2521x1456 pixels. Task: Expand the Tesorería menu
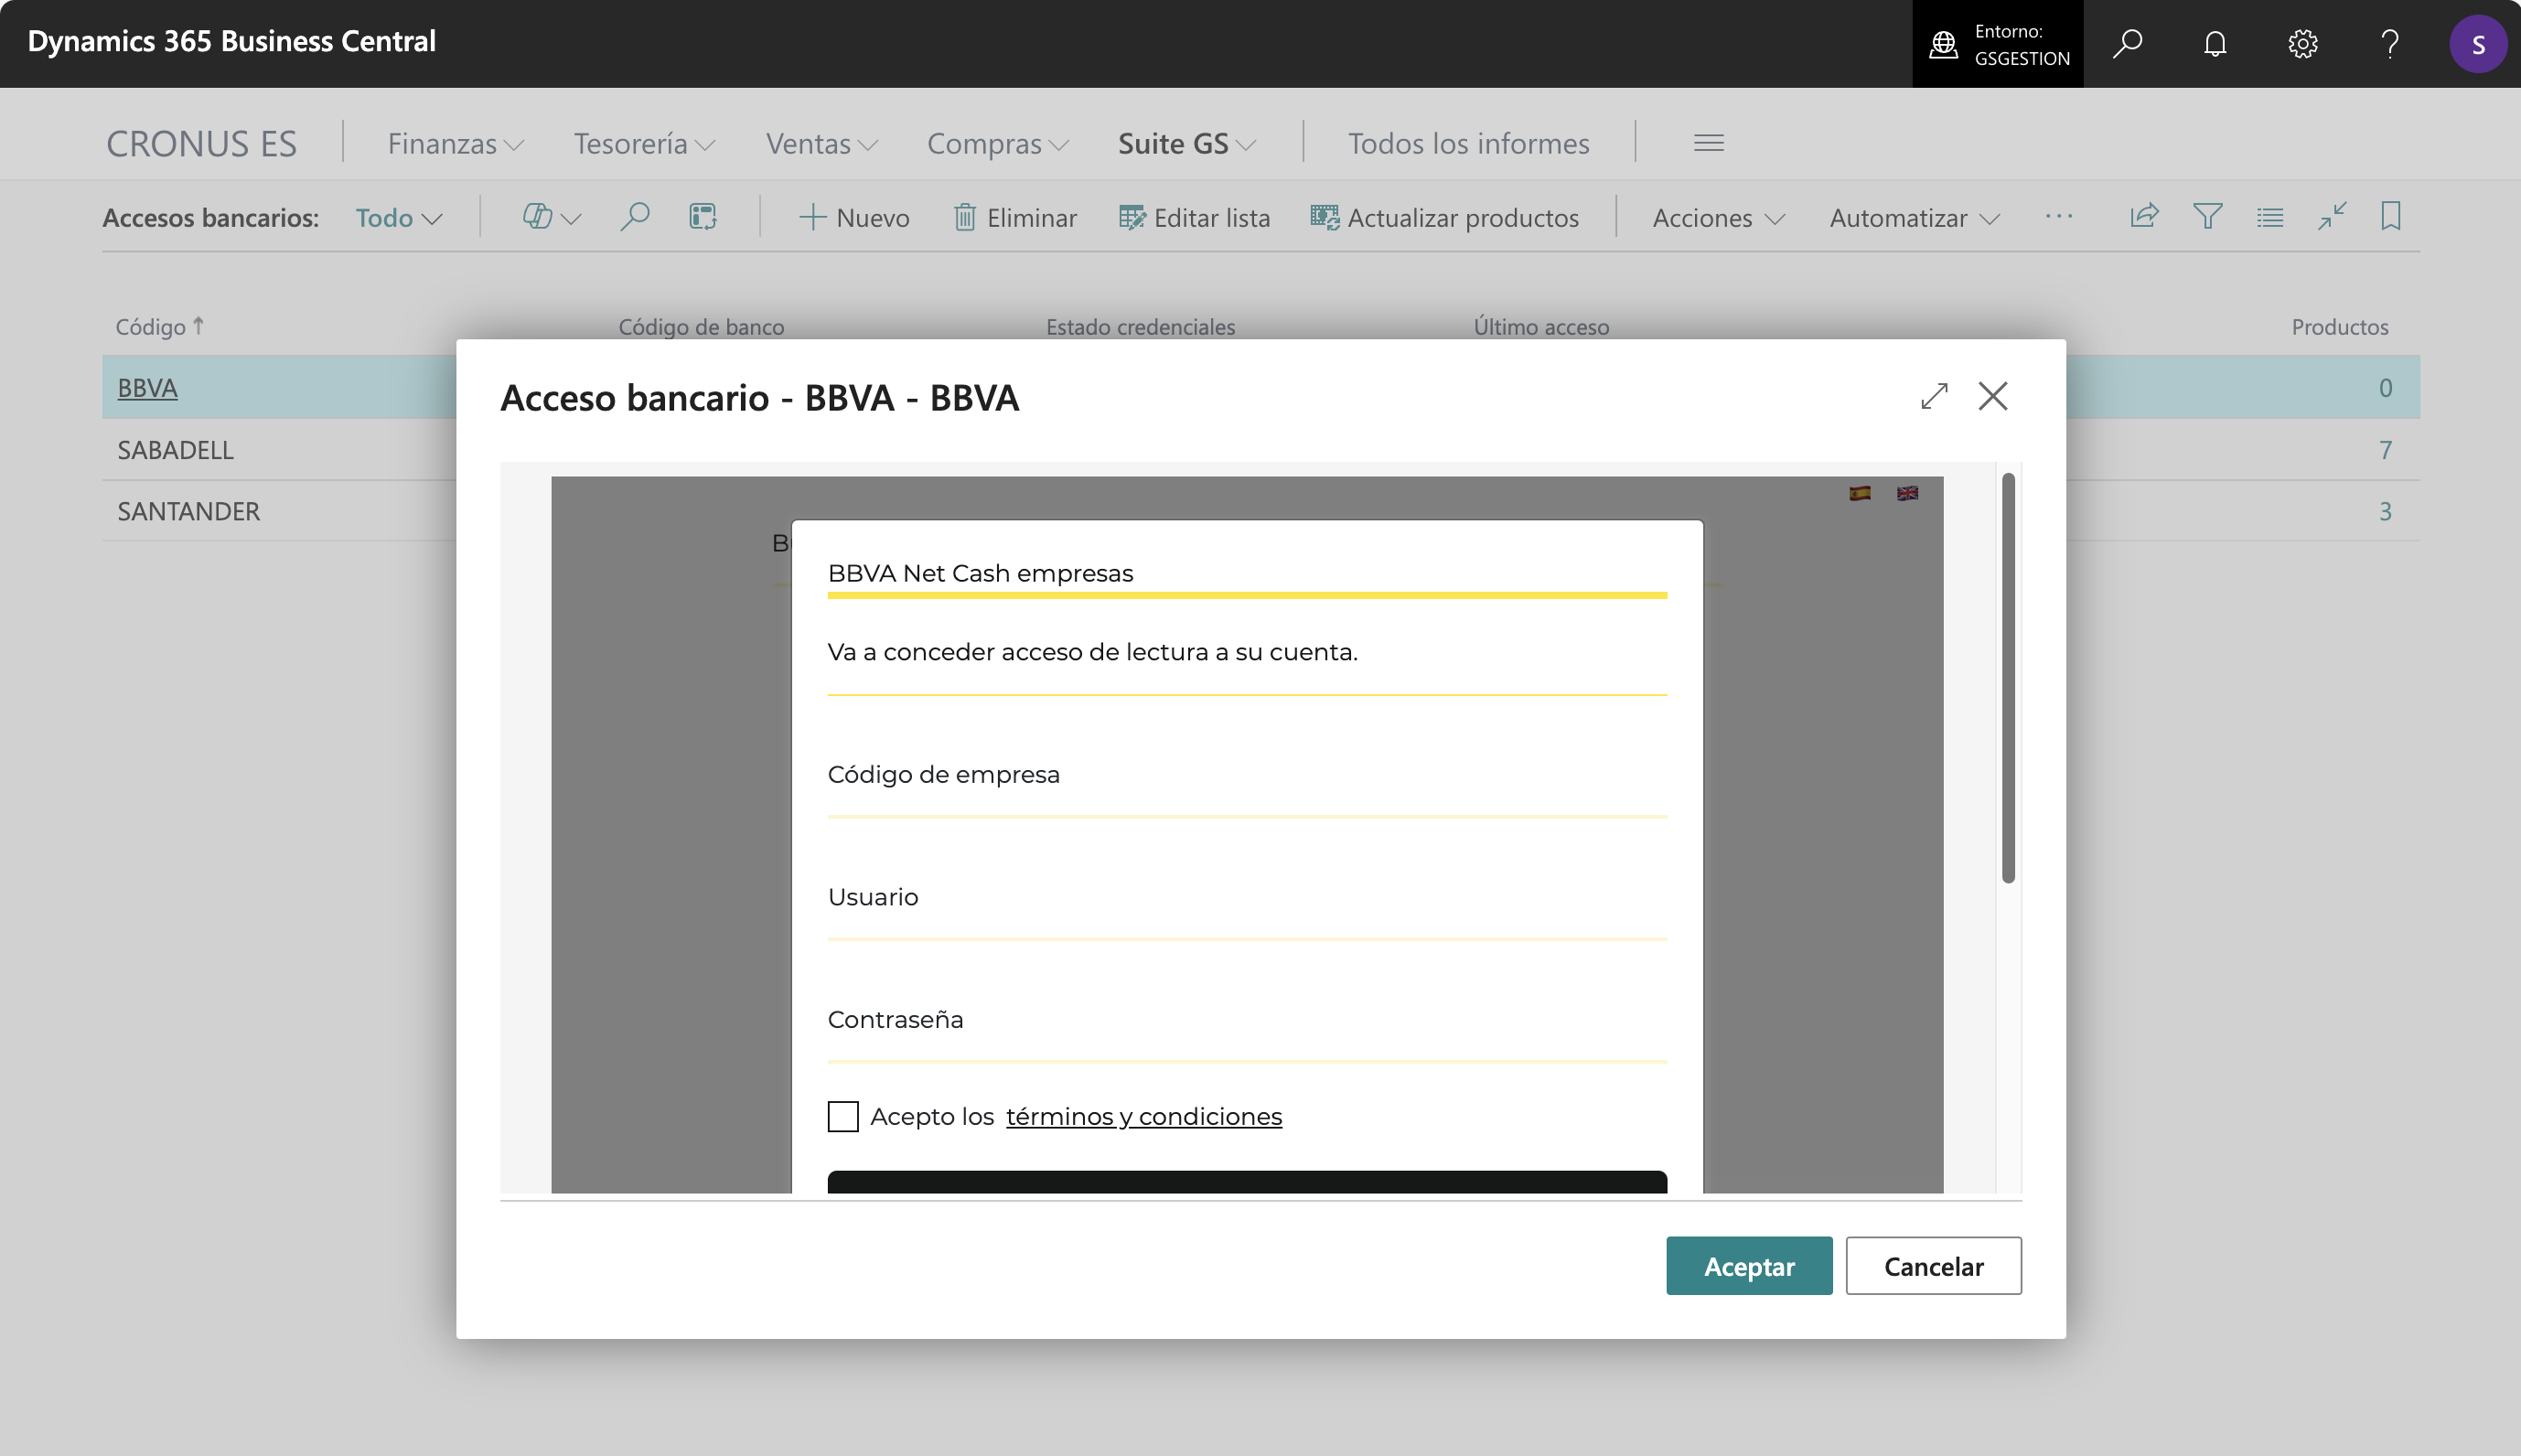pyautogui.click(x=644, y=143)
